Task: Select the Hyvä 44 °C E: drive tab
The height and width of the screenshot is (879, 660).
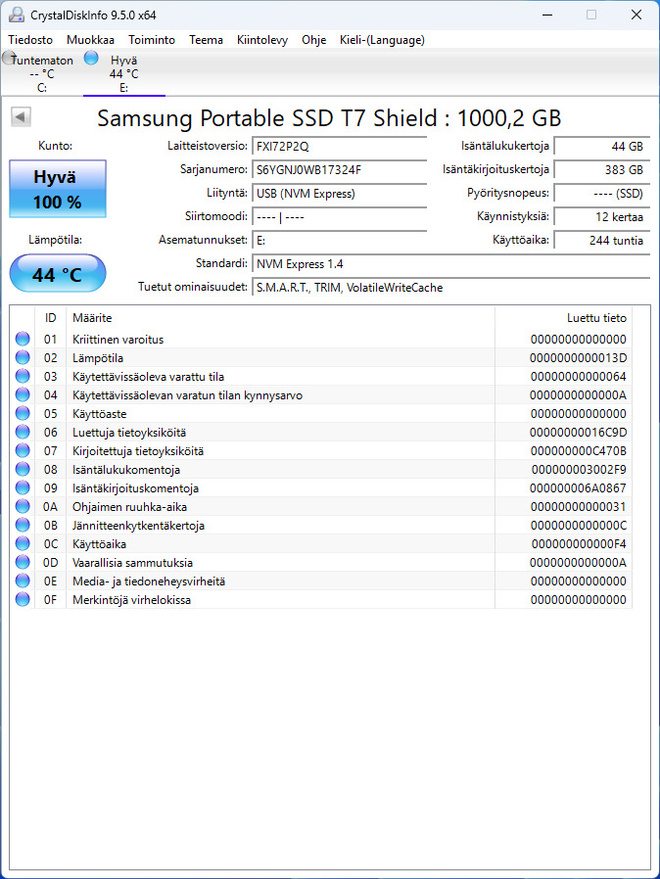Action: [124, 73]
